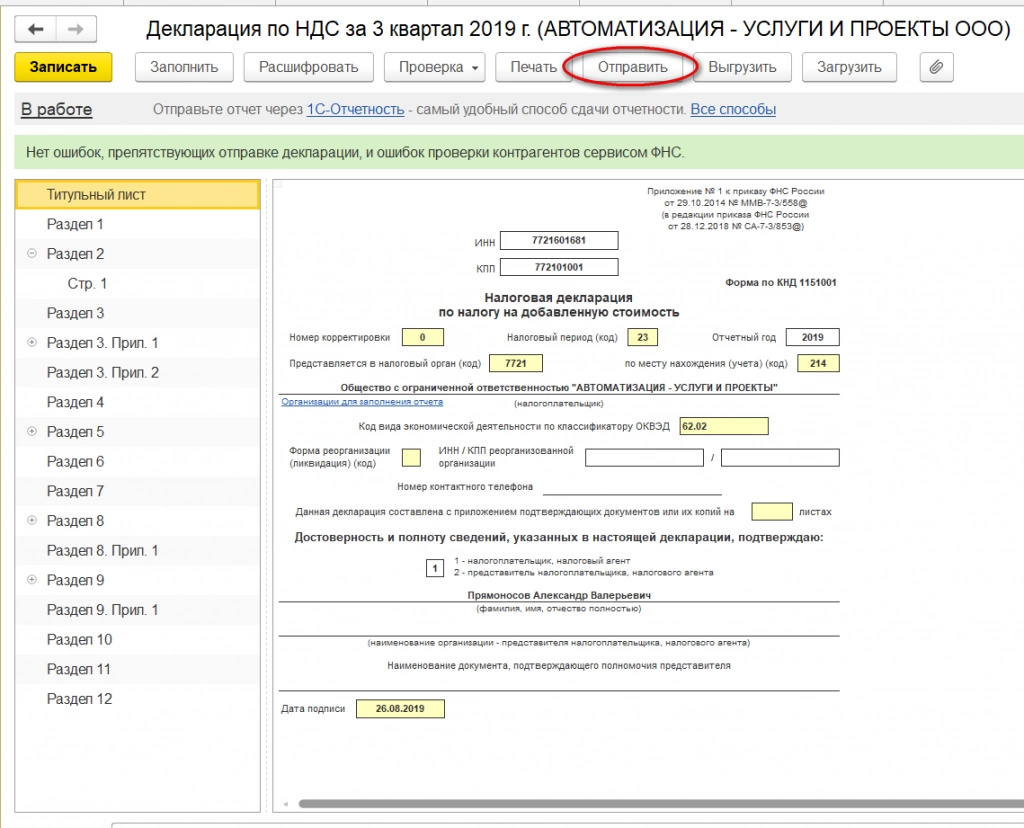The image size is (1024, 828).
Task: Click the Форма реорганизации code field
Action: (411, 458)
